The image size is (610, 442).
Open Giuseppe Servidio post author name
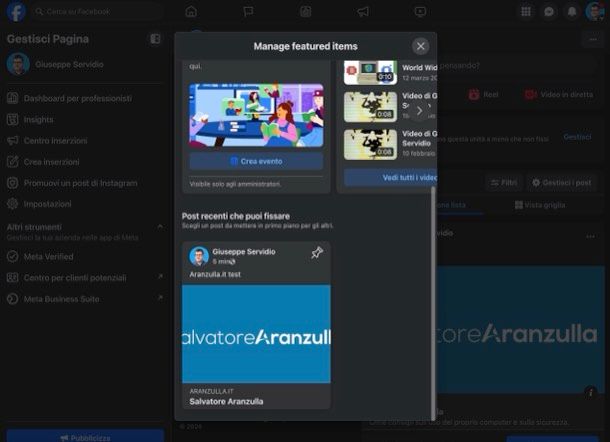244,252
